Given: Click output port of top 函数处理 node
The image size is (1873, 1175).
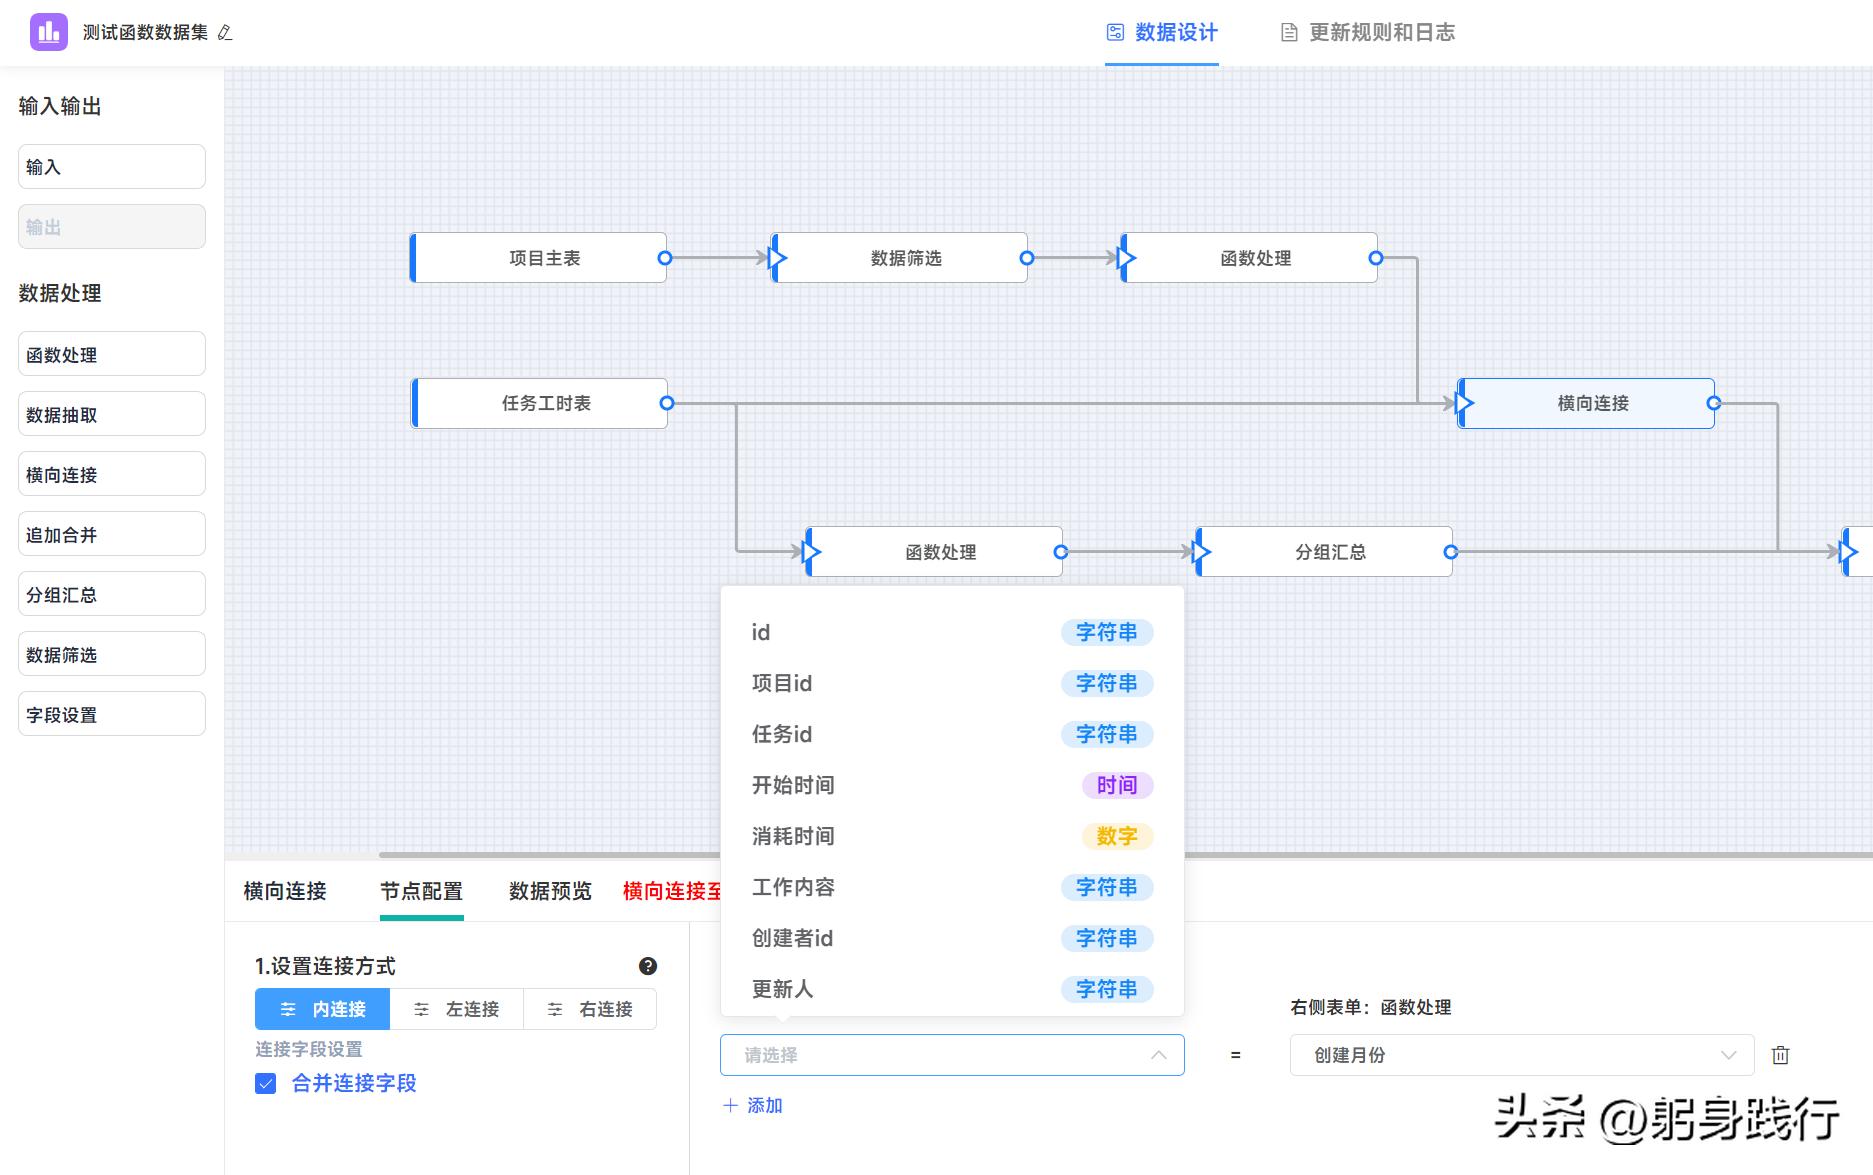Looking at the screenshot, I should [x=1376, y=258].
